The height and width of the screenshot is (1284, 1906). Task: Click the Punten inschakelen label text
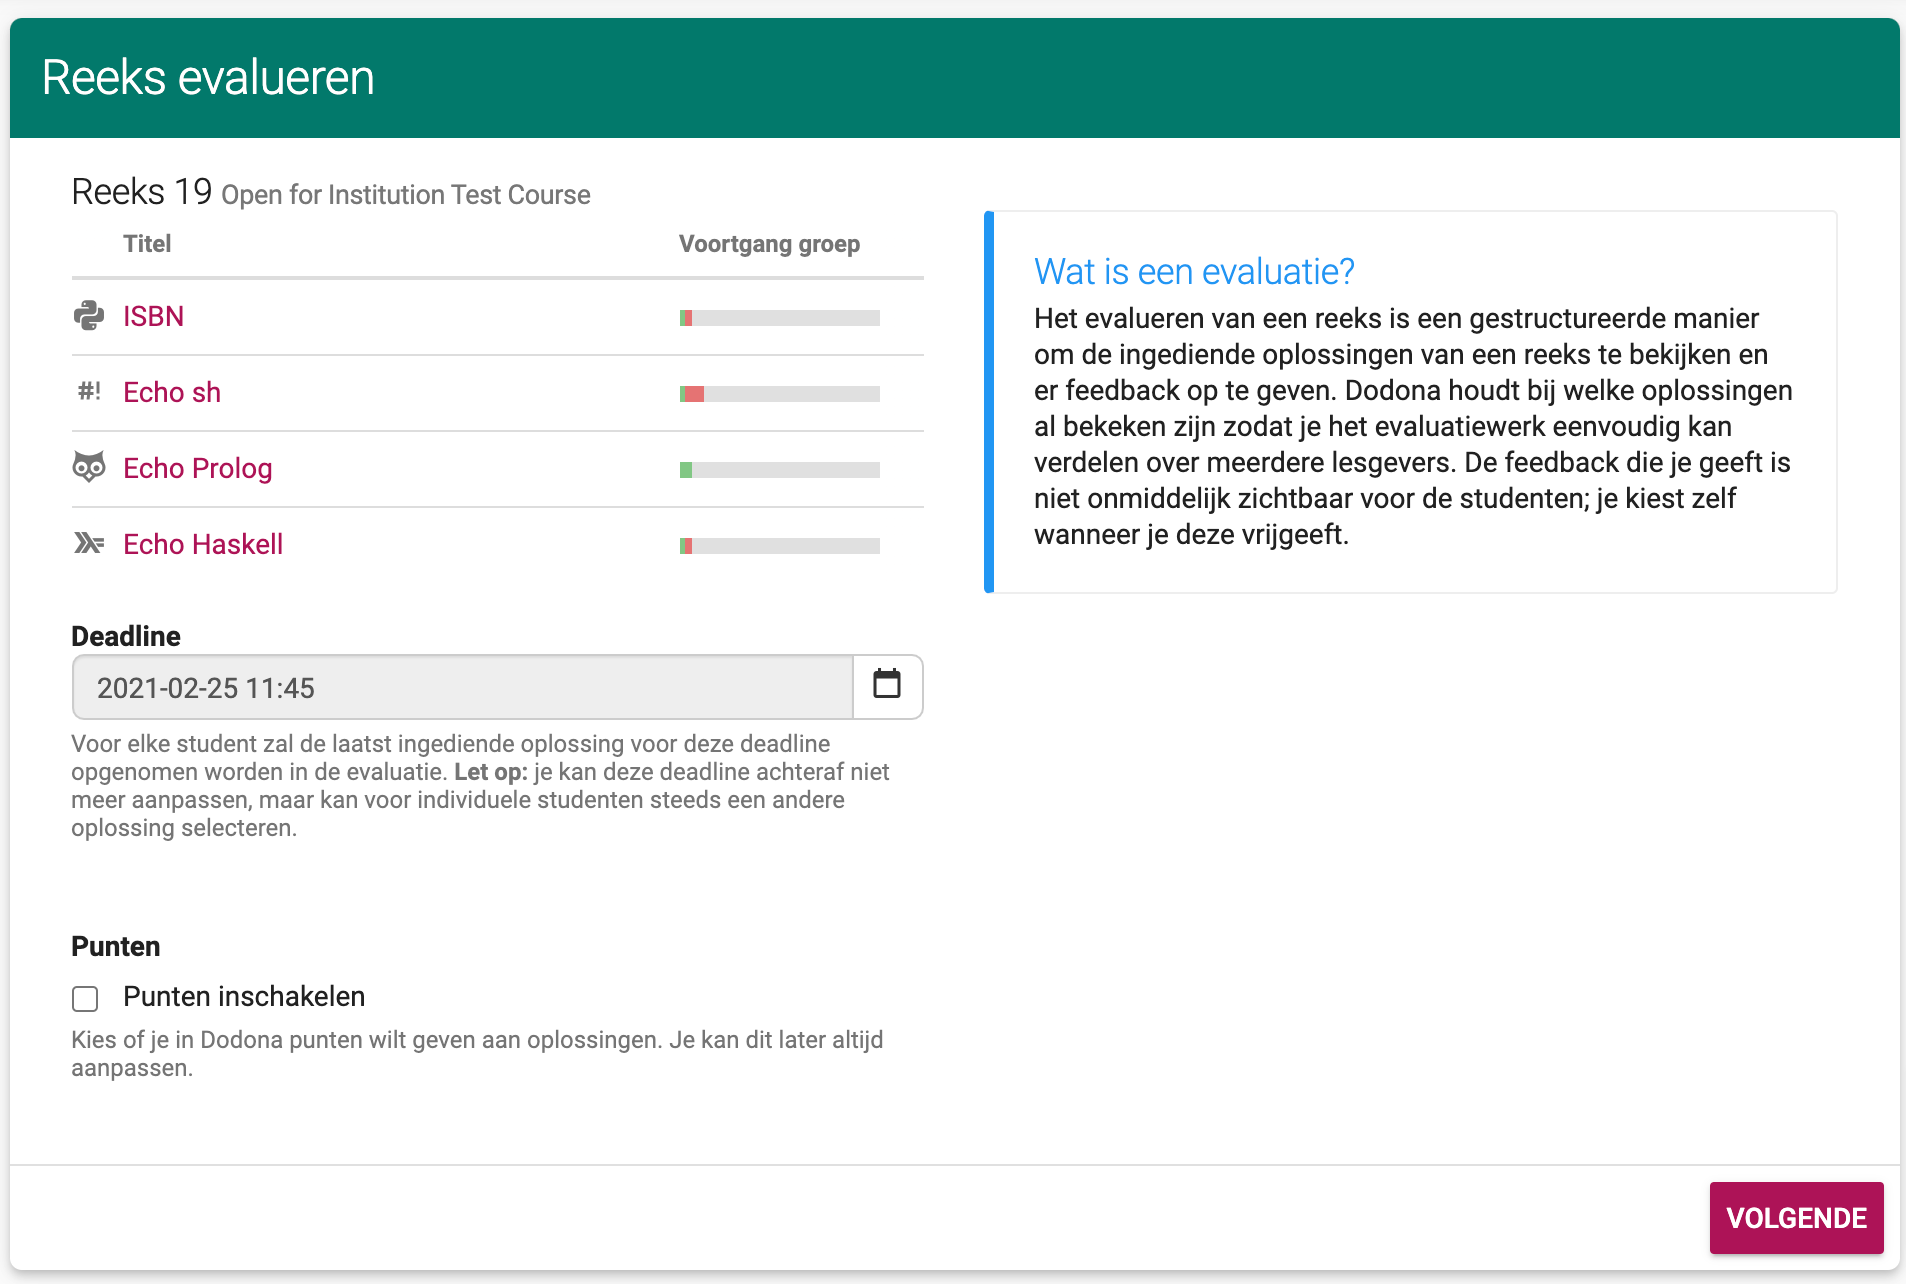coord(244,996)
